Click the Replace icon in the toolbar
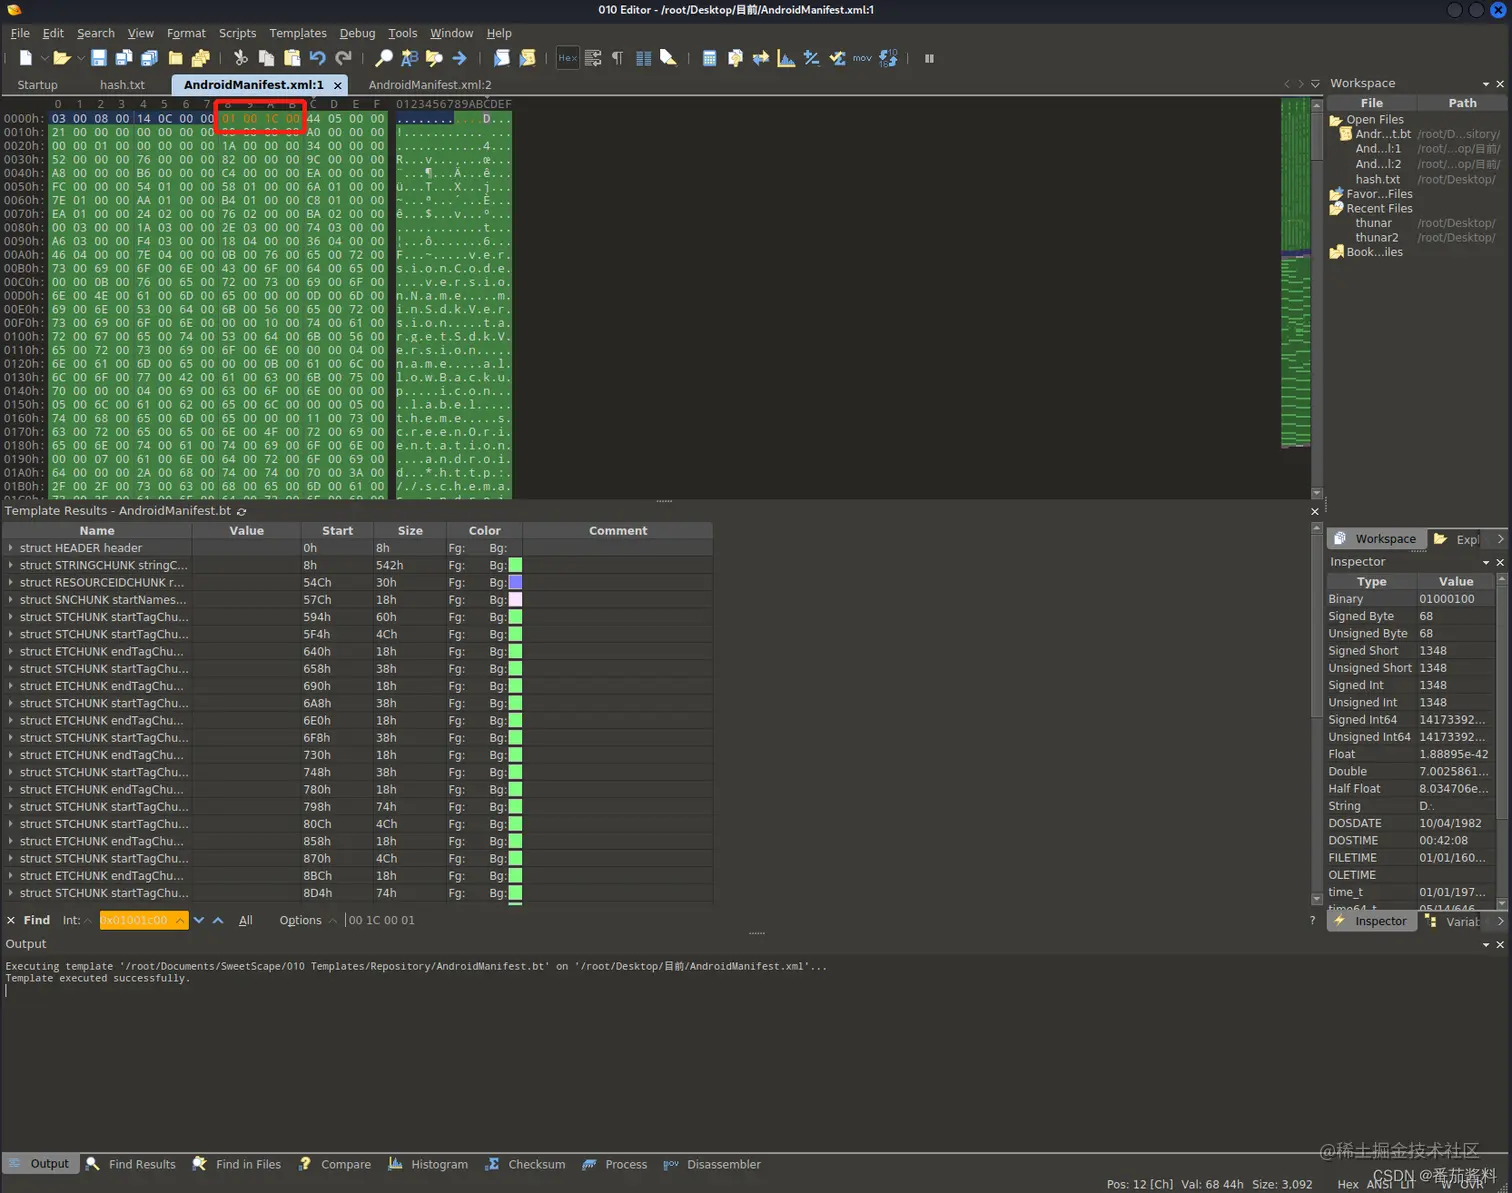The width and height of the screenshot is (1512, 1193). coord(409,58)
